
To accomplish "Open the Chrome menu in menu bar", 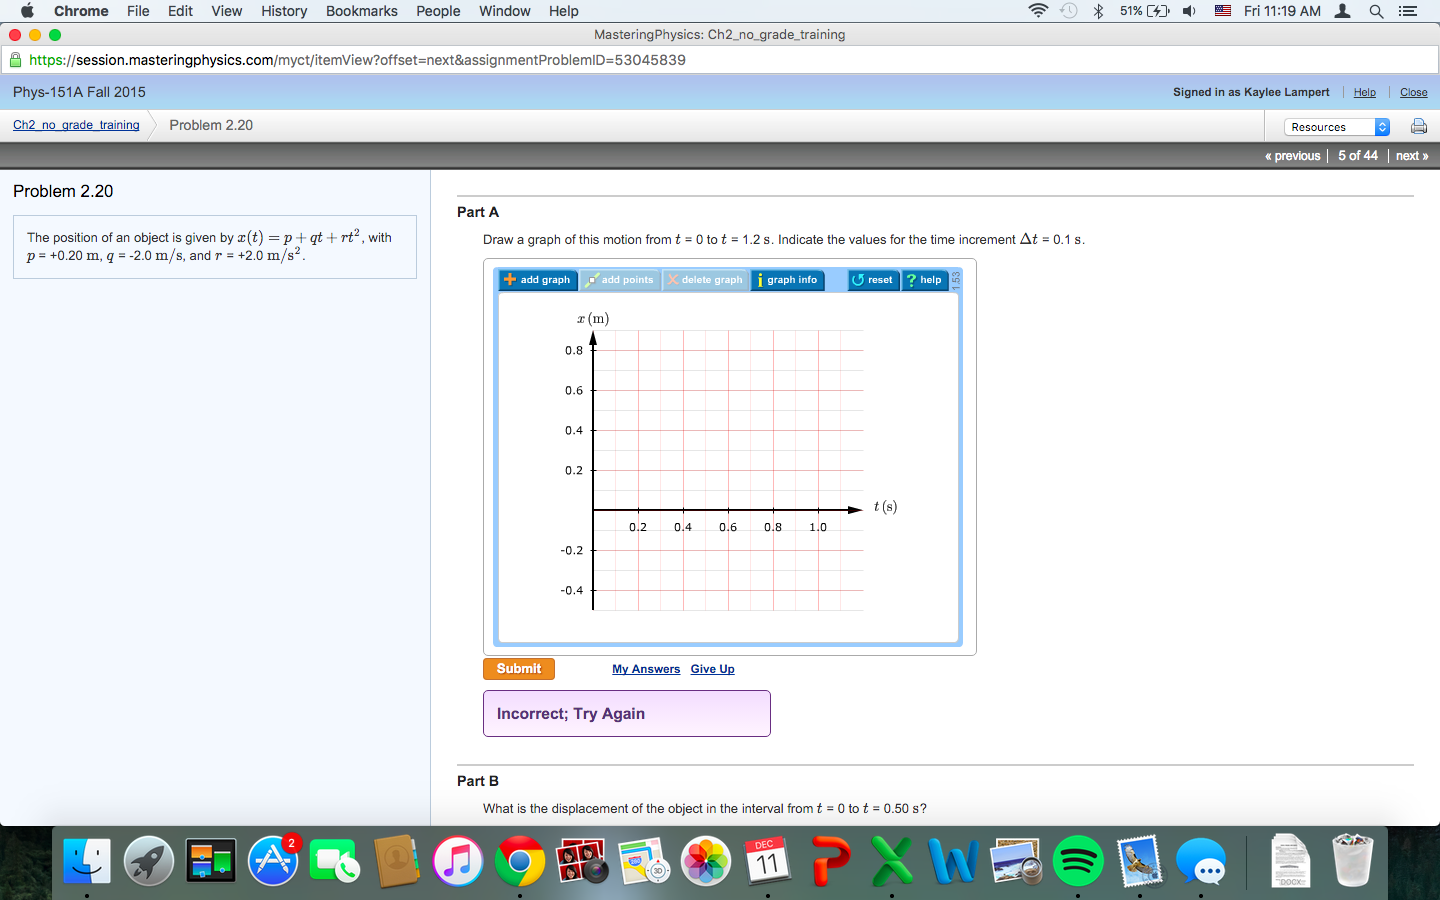I will click(81, 11).
